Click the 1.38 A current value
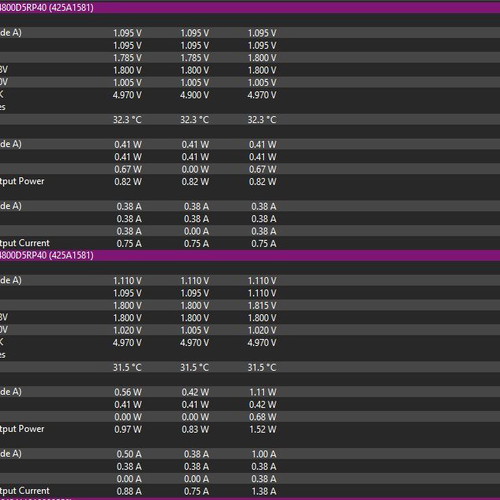This screenshot has height=500, width=500. click(264, 491)
